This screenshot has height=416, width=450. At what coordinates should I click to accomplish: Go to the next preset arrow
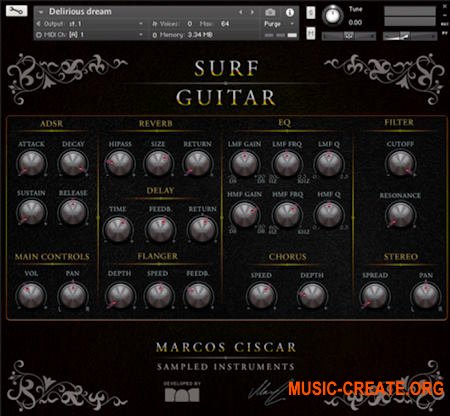[252, 12]
